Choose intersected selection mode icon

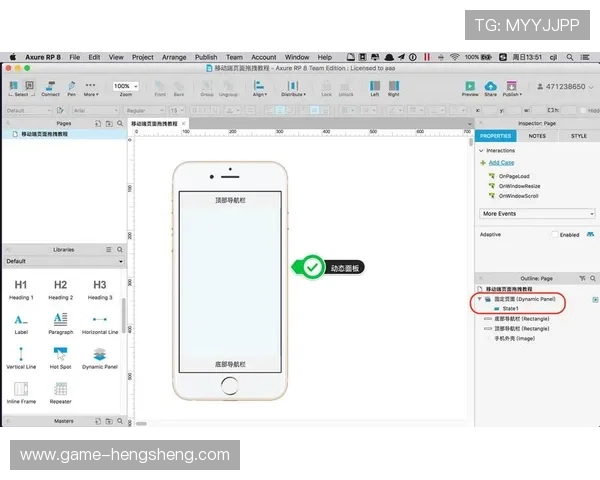13,85
